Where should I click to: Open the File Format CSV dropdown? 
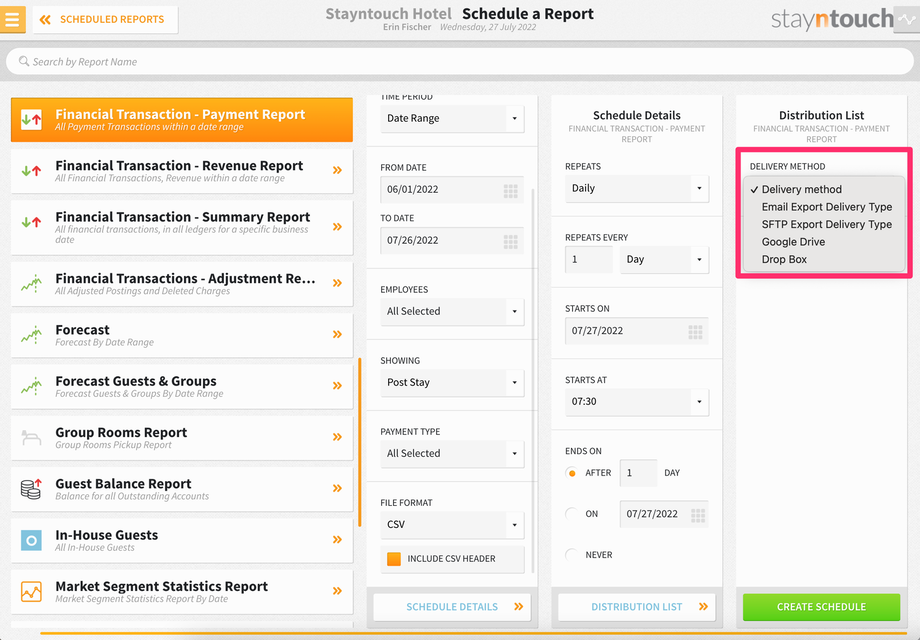click(x=452, y=524)
